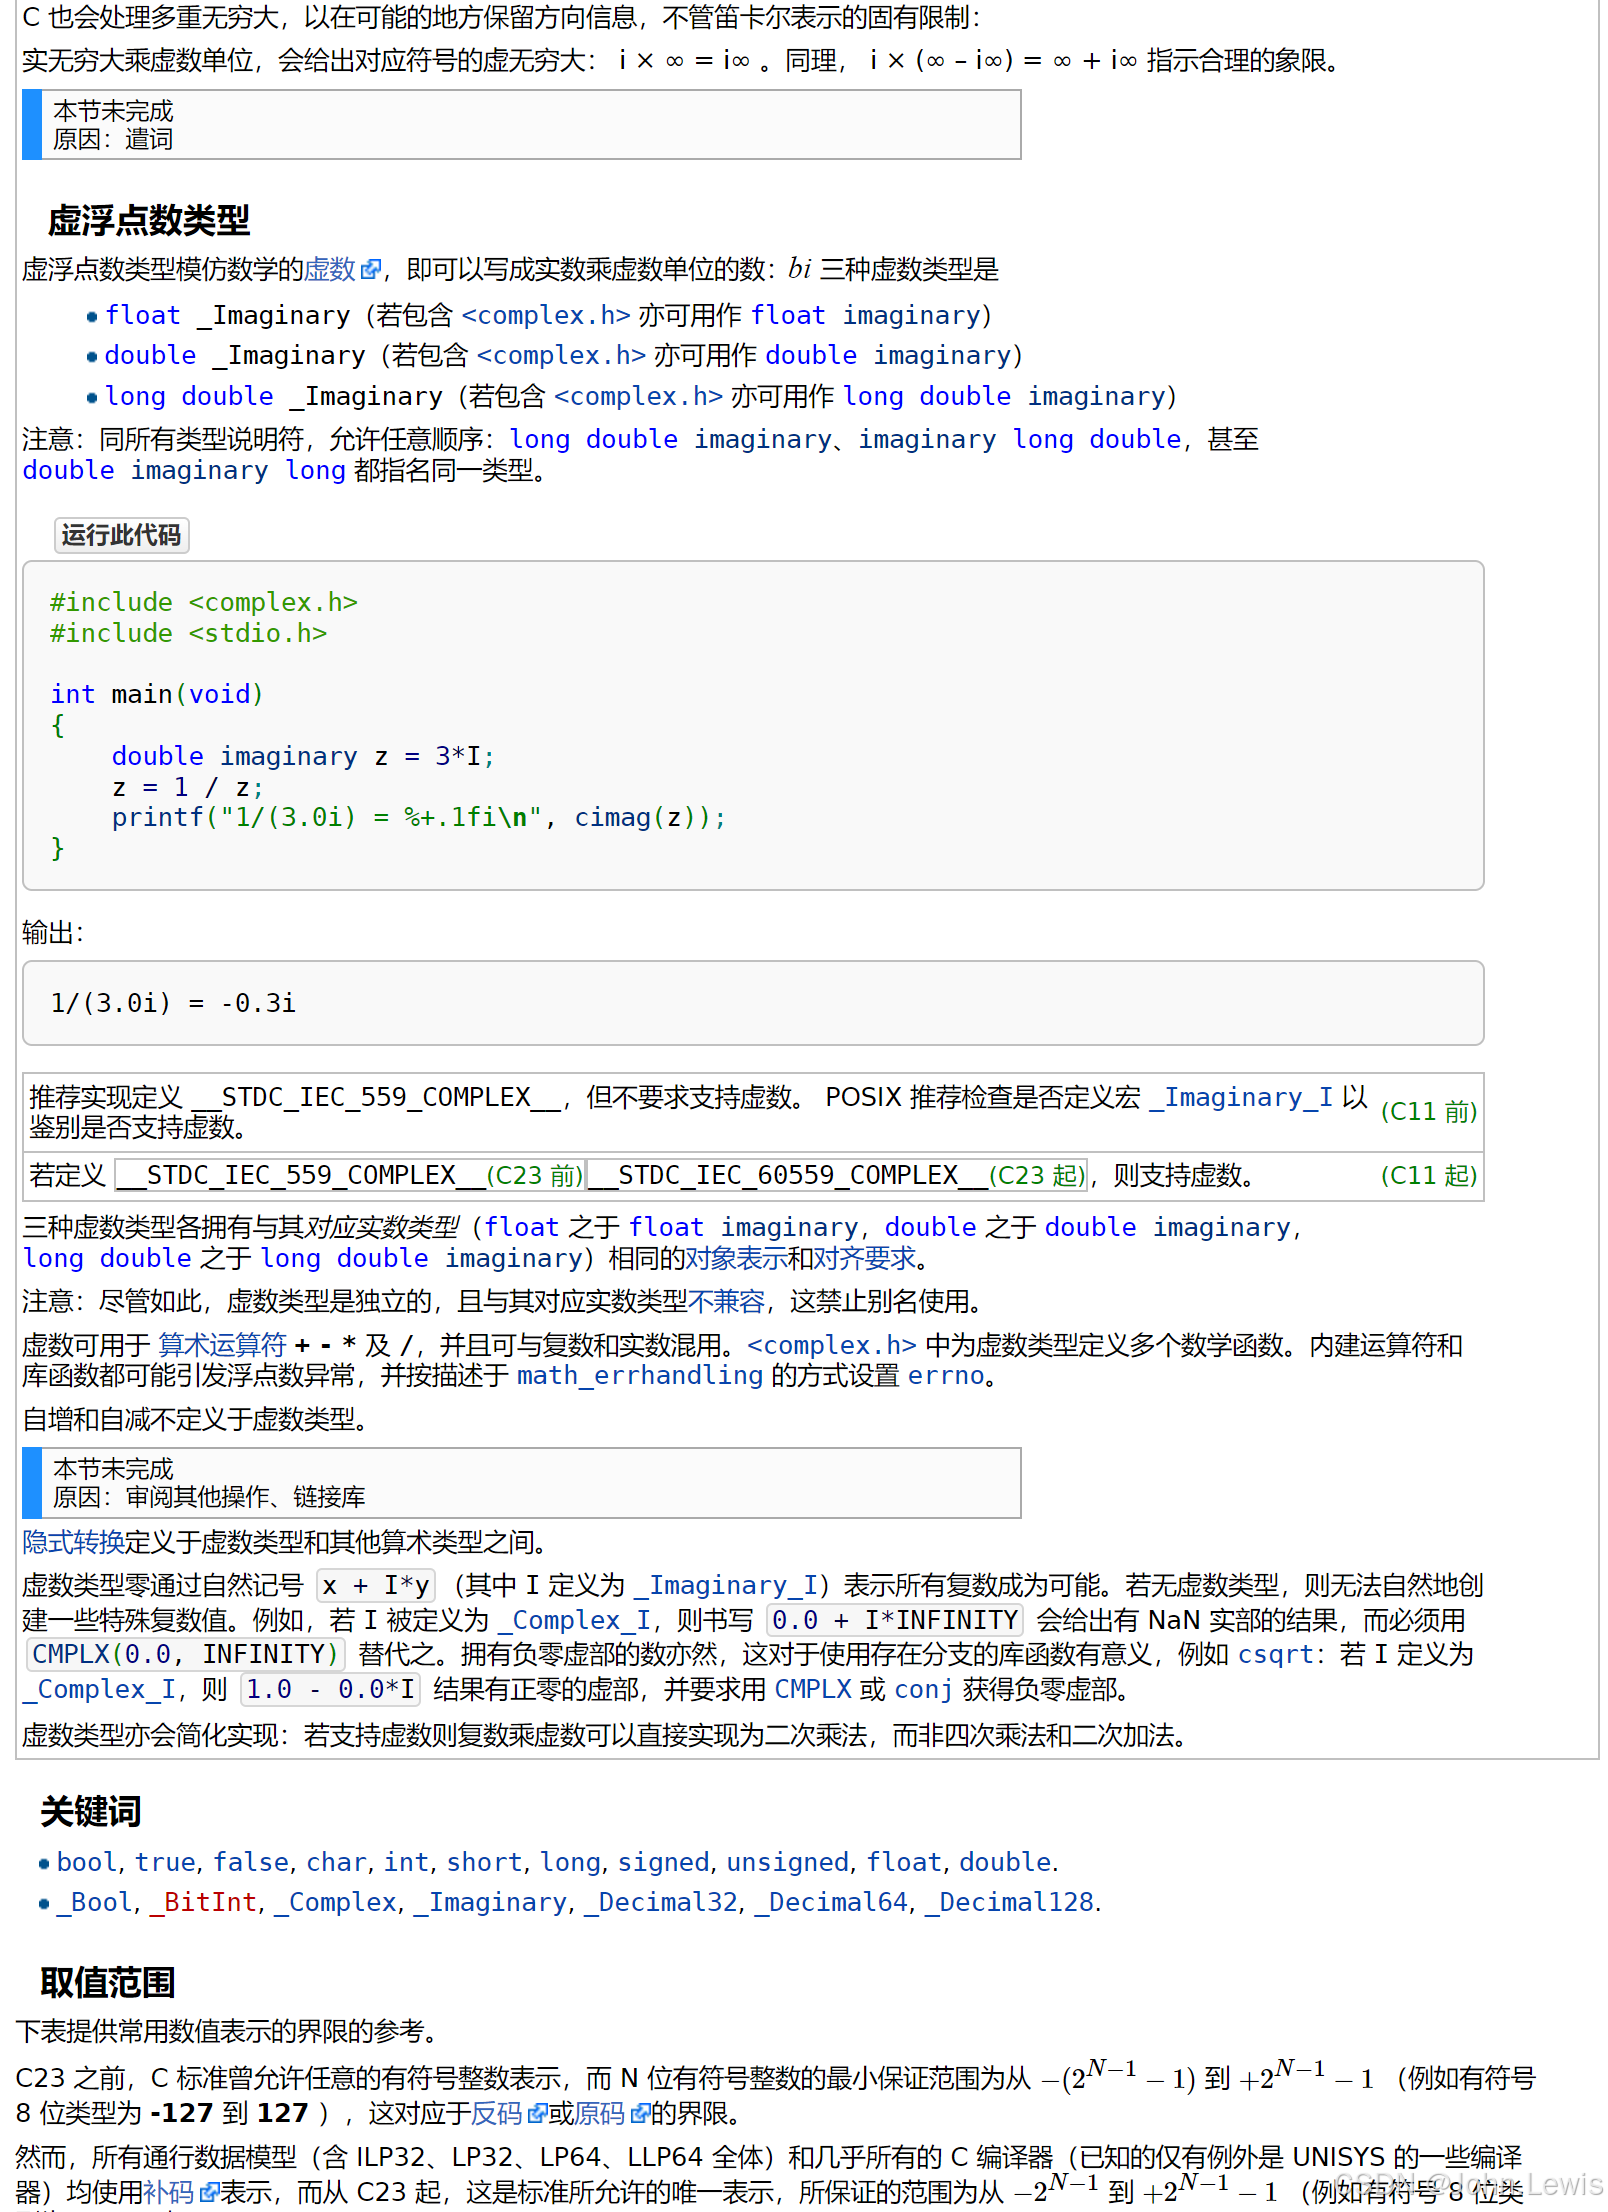Open the csqrt function link
The height and width of the screenshot is (2212, 1608).
coord(1275,1654)
